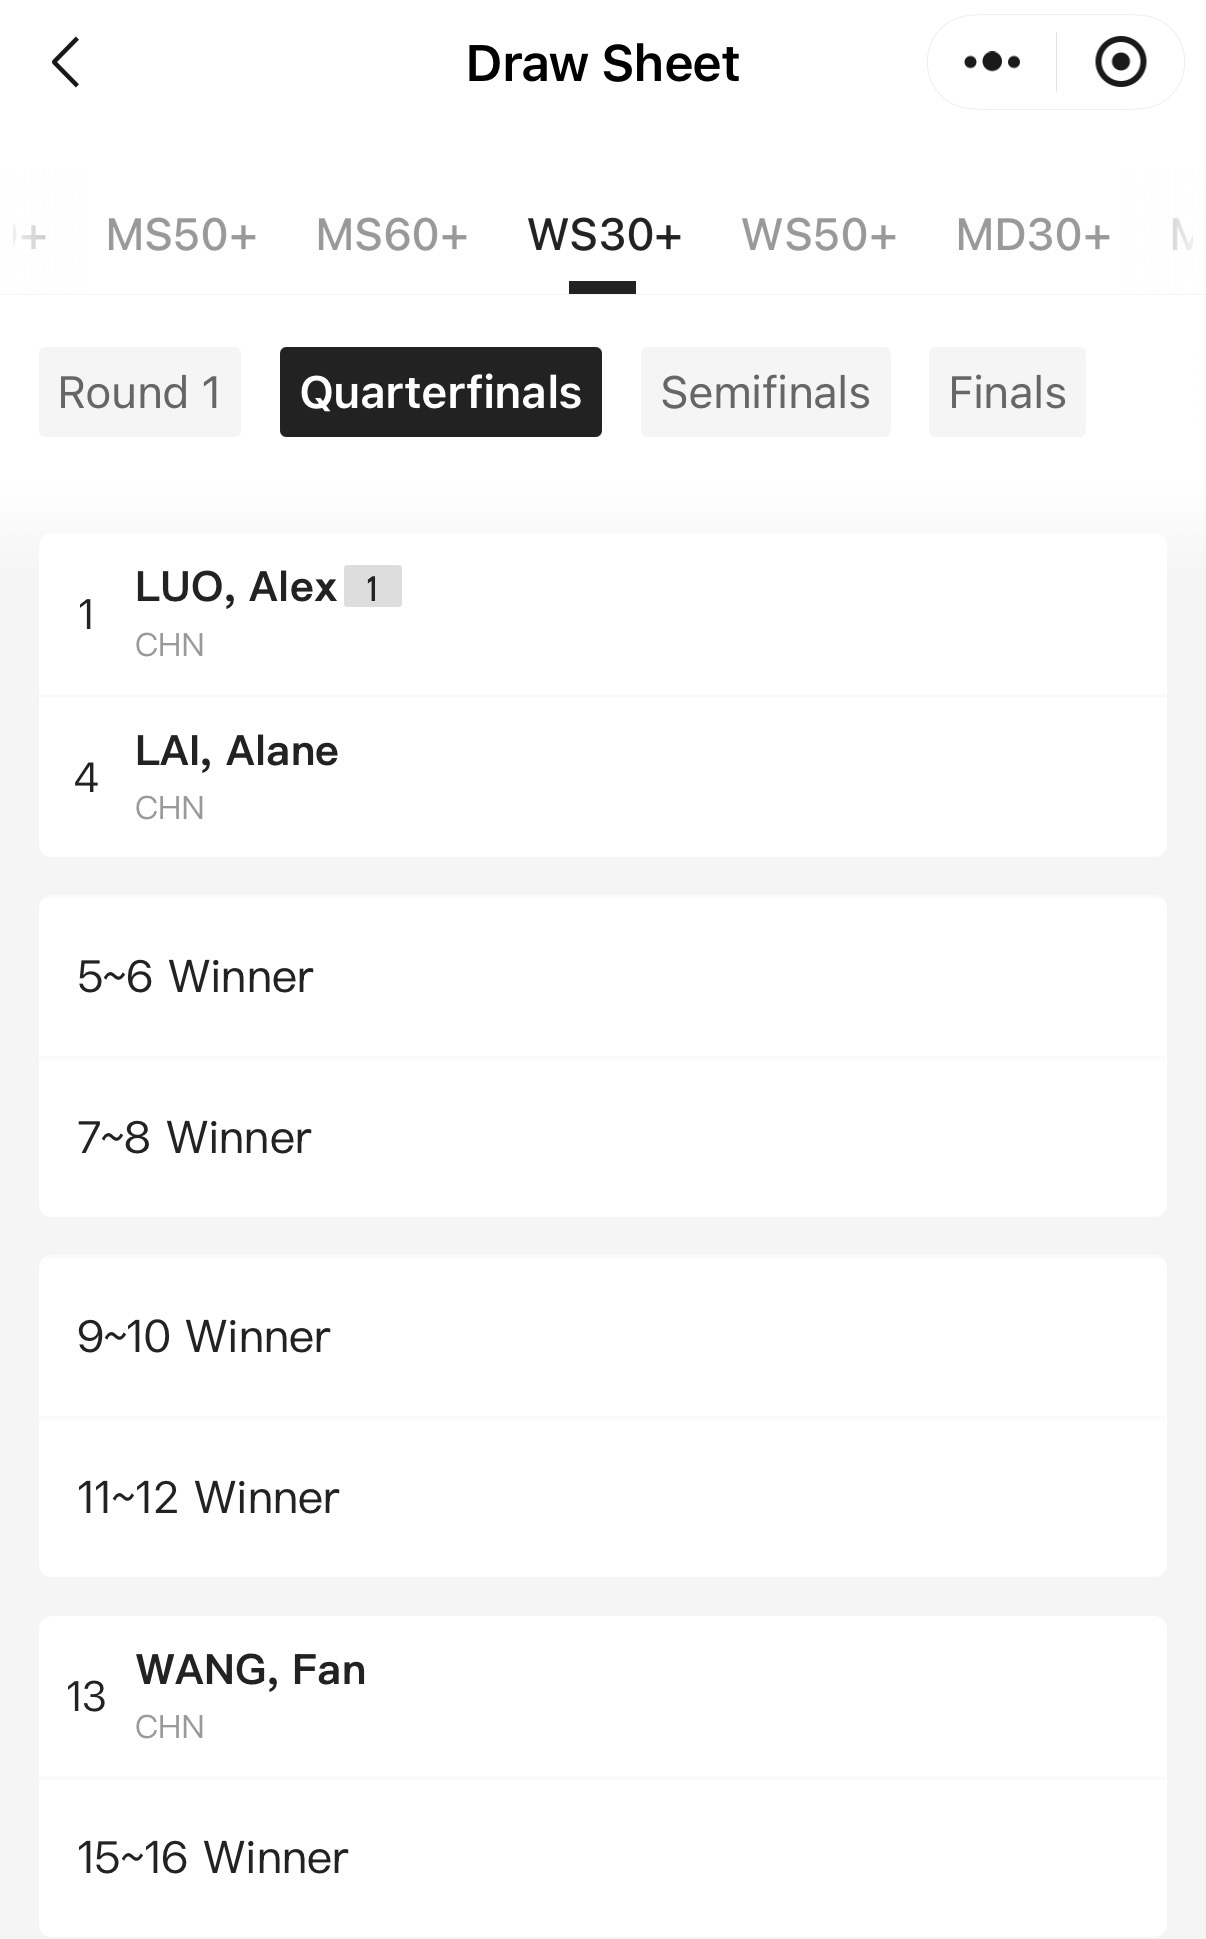This screenshot has width=1206, height=1939.
Task: Show the Round 1 draw
Action: click(x=140, y=392)
